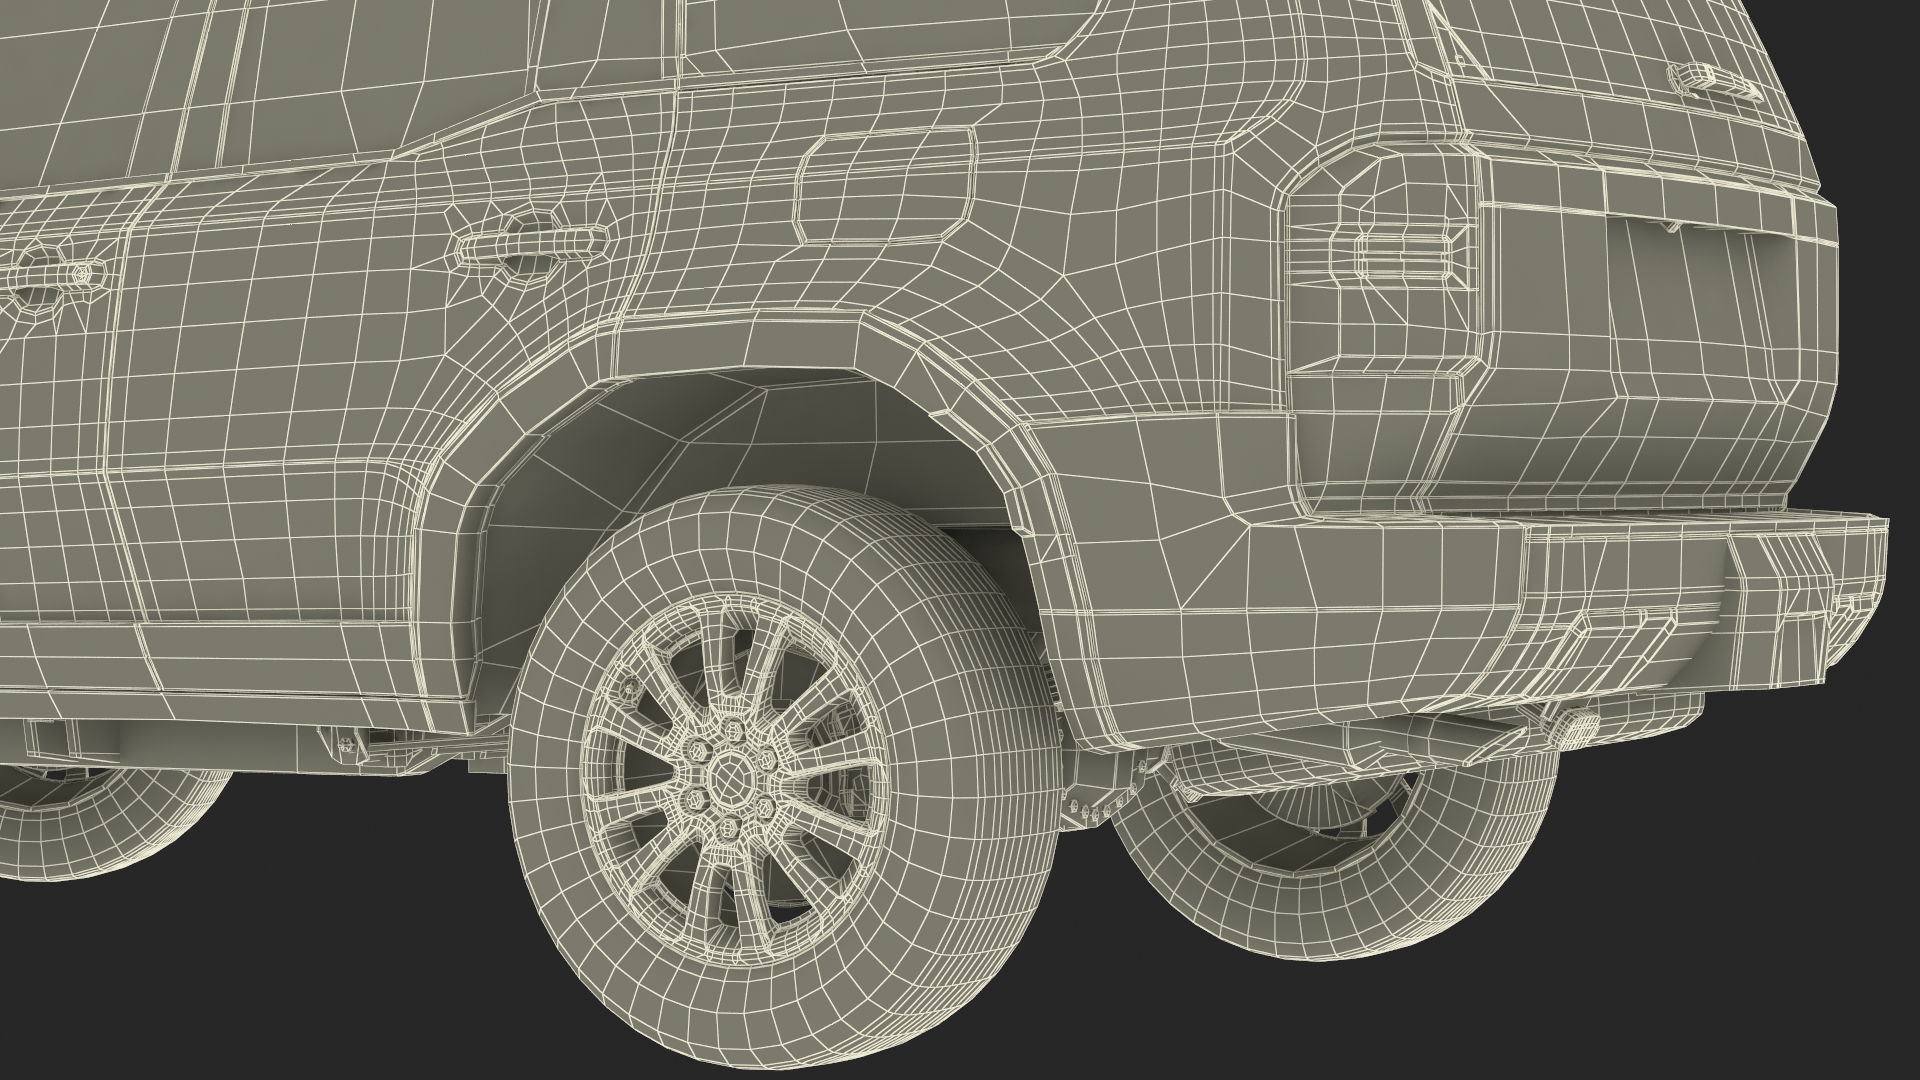Image resolution: width=1920 pixels, height=1080 pixels.
Task: Select the fuel filler door on the fender
Action: (x=884, y=185)
